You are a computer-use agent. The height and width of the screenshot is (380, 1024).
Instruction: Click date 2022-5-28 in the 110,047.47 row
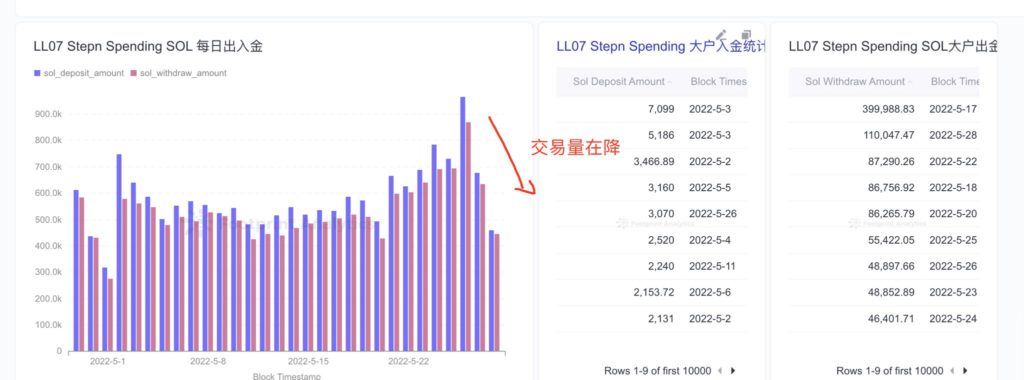(953, 135)
